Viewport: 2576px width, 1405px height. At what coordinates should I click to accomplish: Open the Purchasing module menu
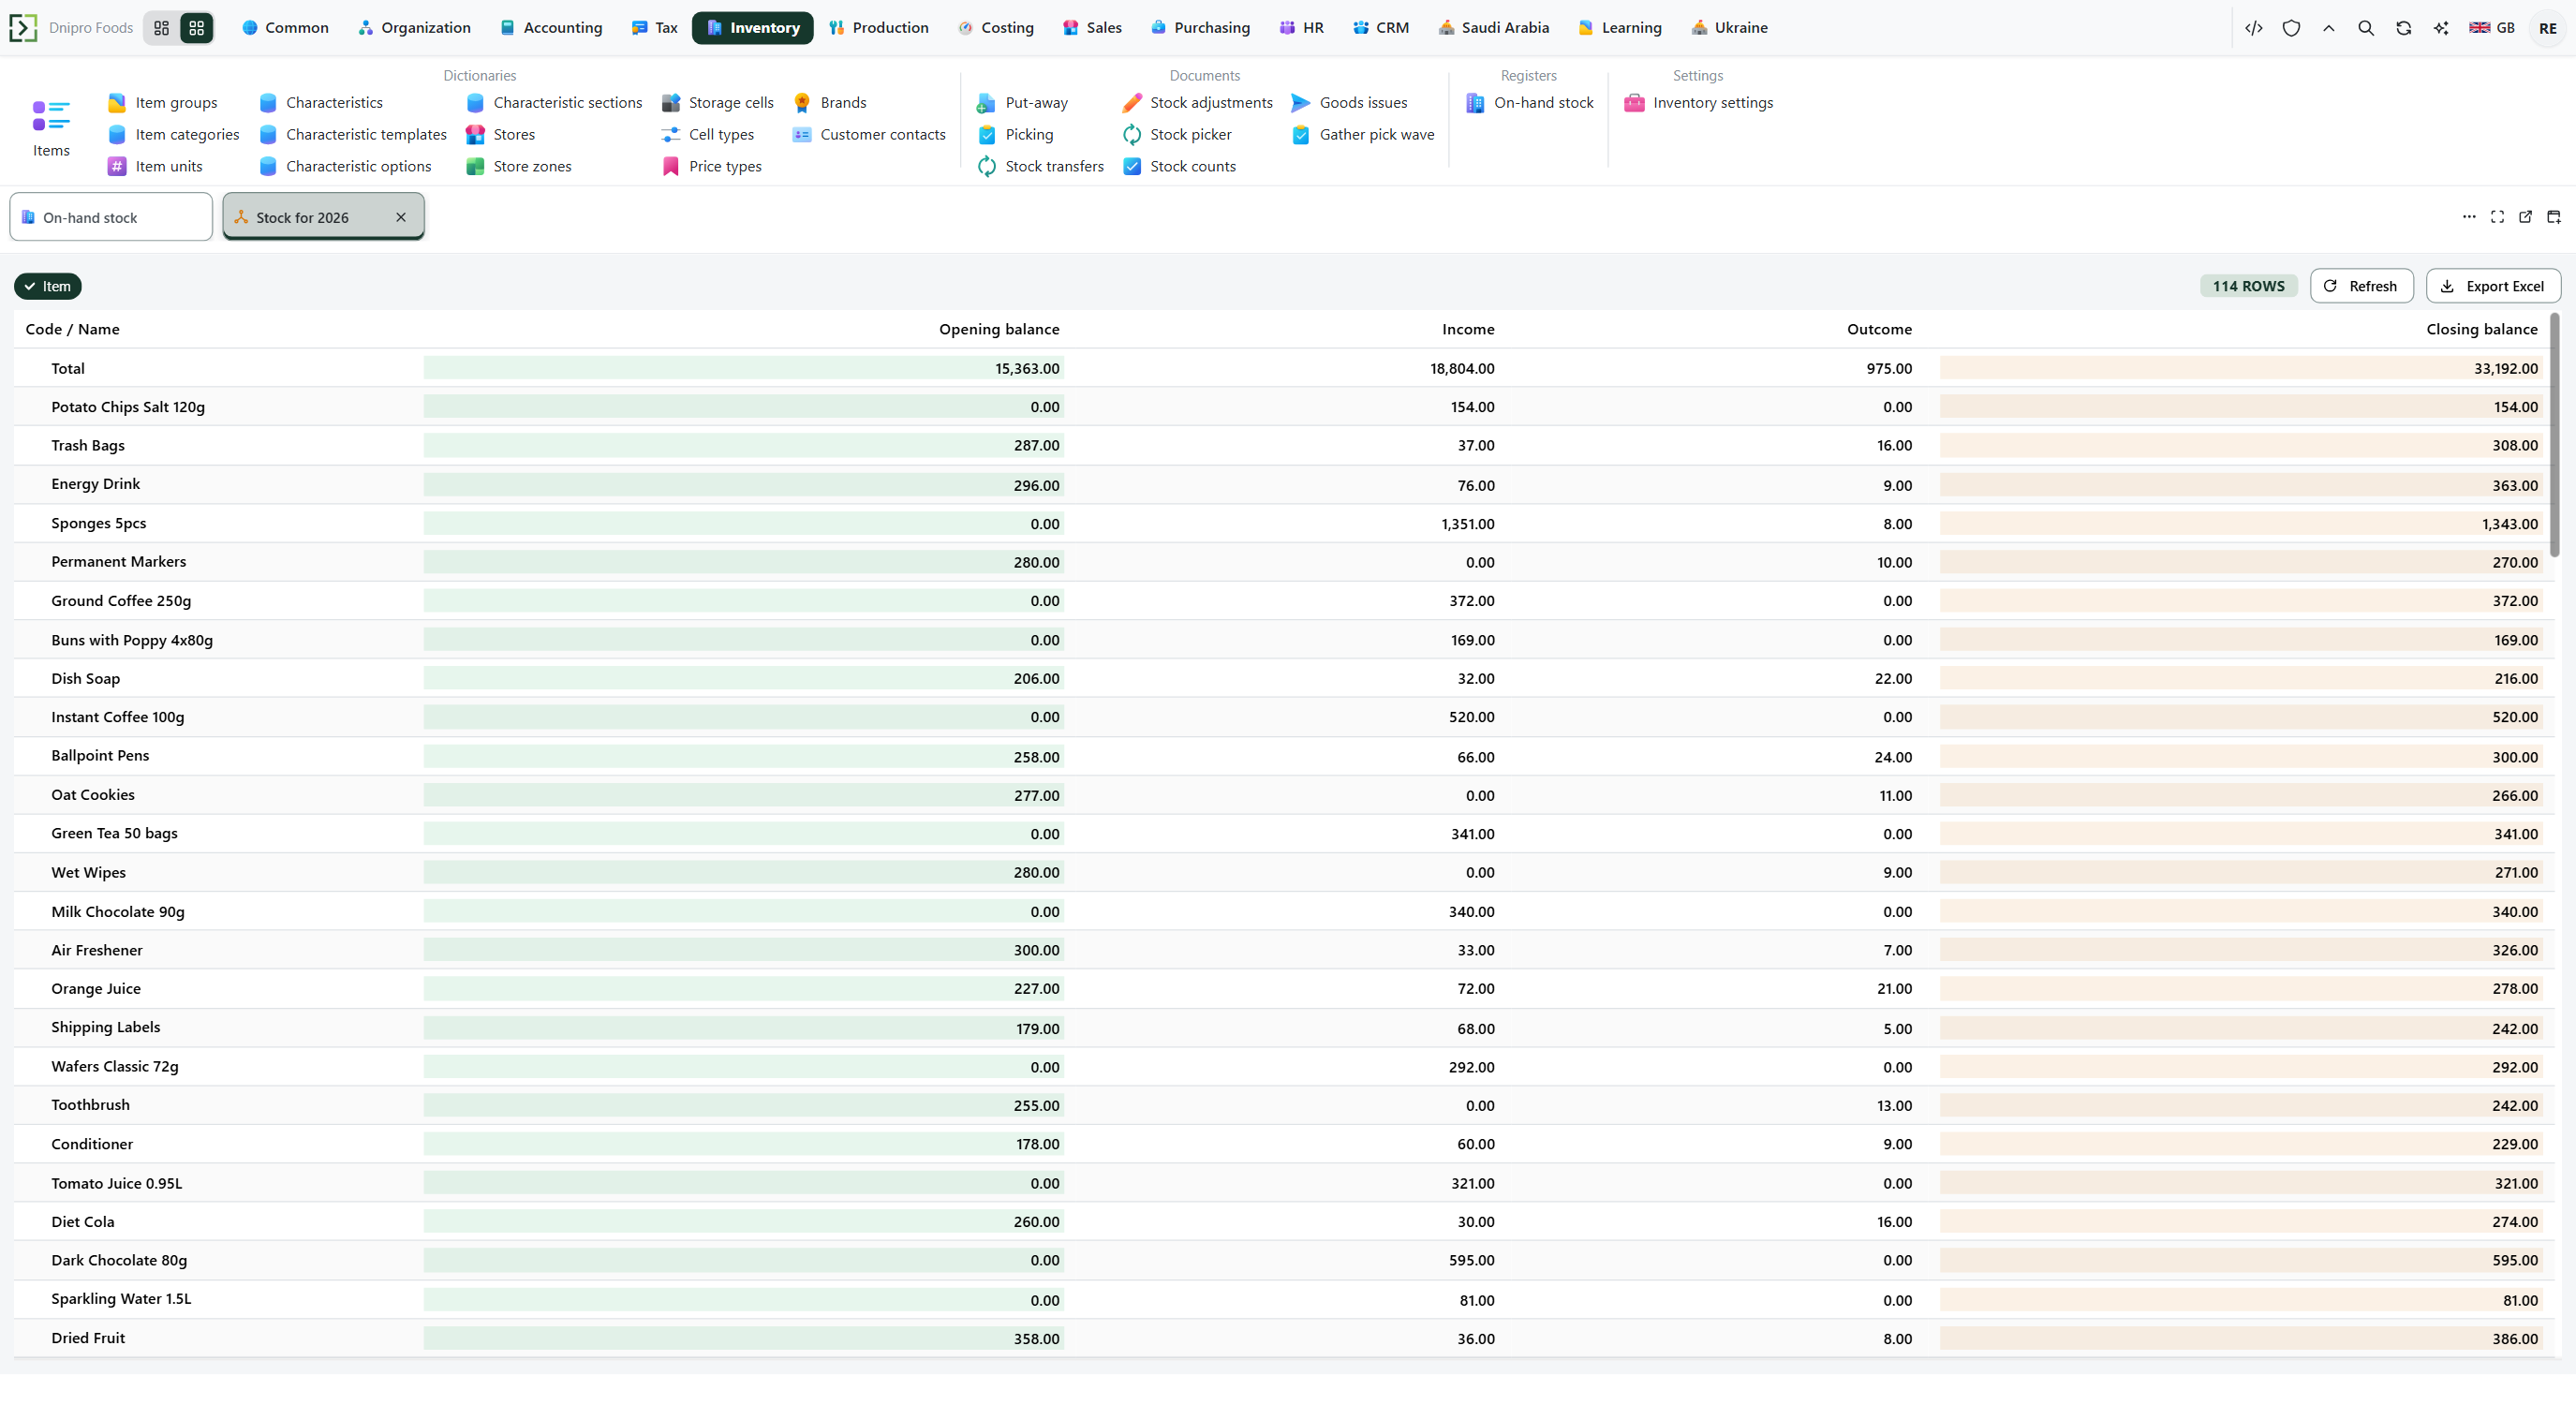pyautogui.click(x=1199, y=28)
